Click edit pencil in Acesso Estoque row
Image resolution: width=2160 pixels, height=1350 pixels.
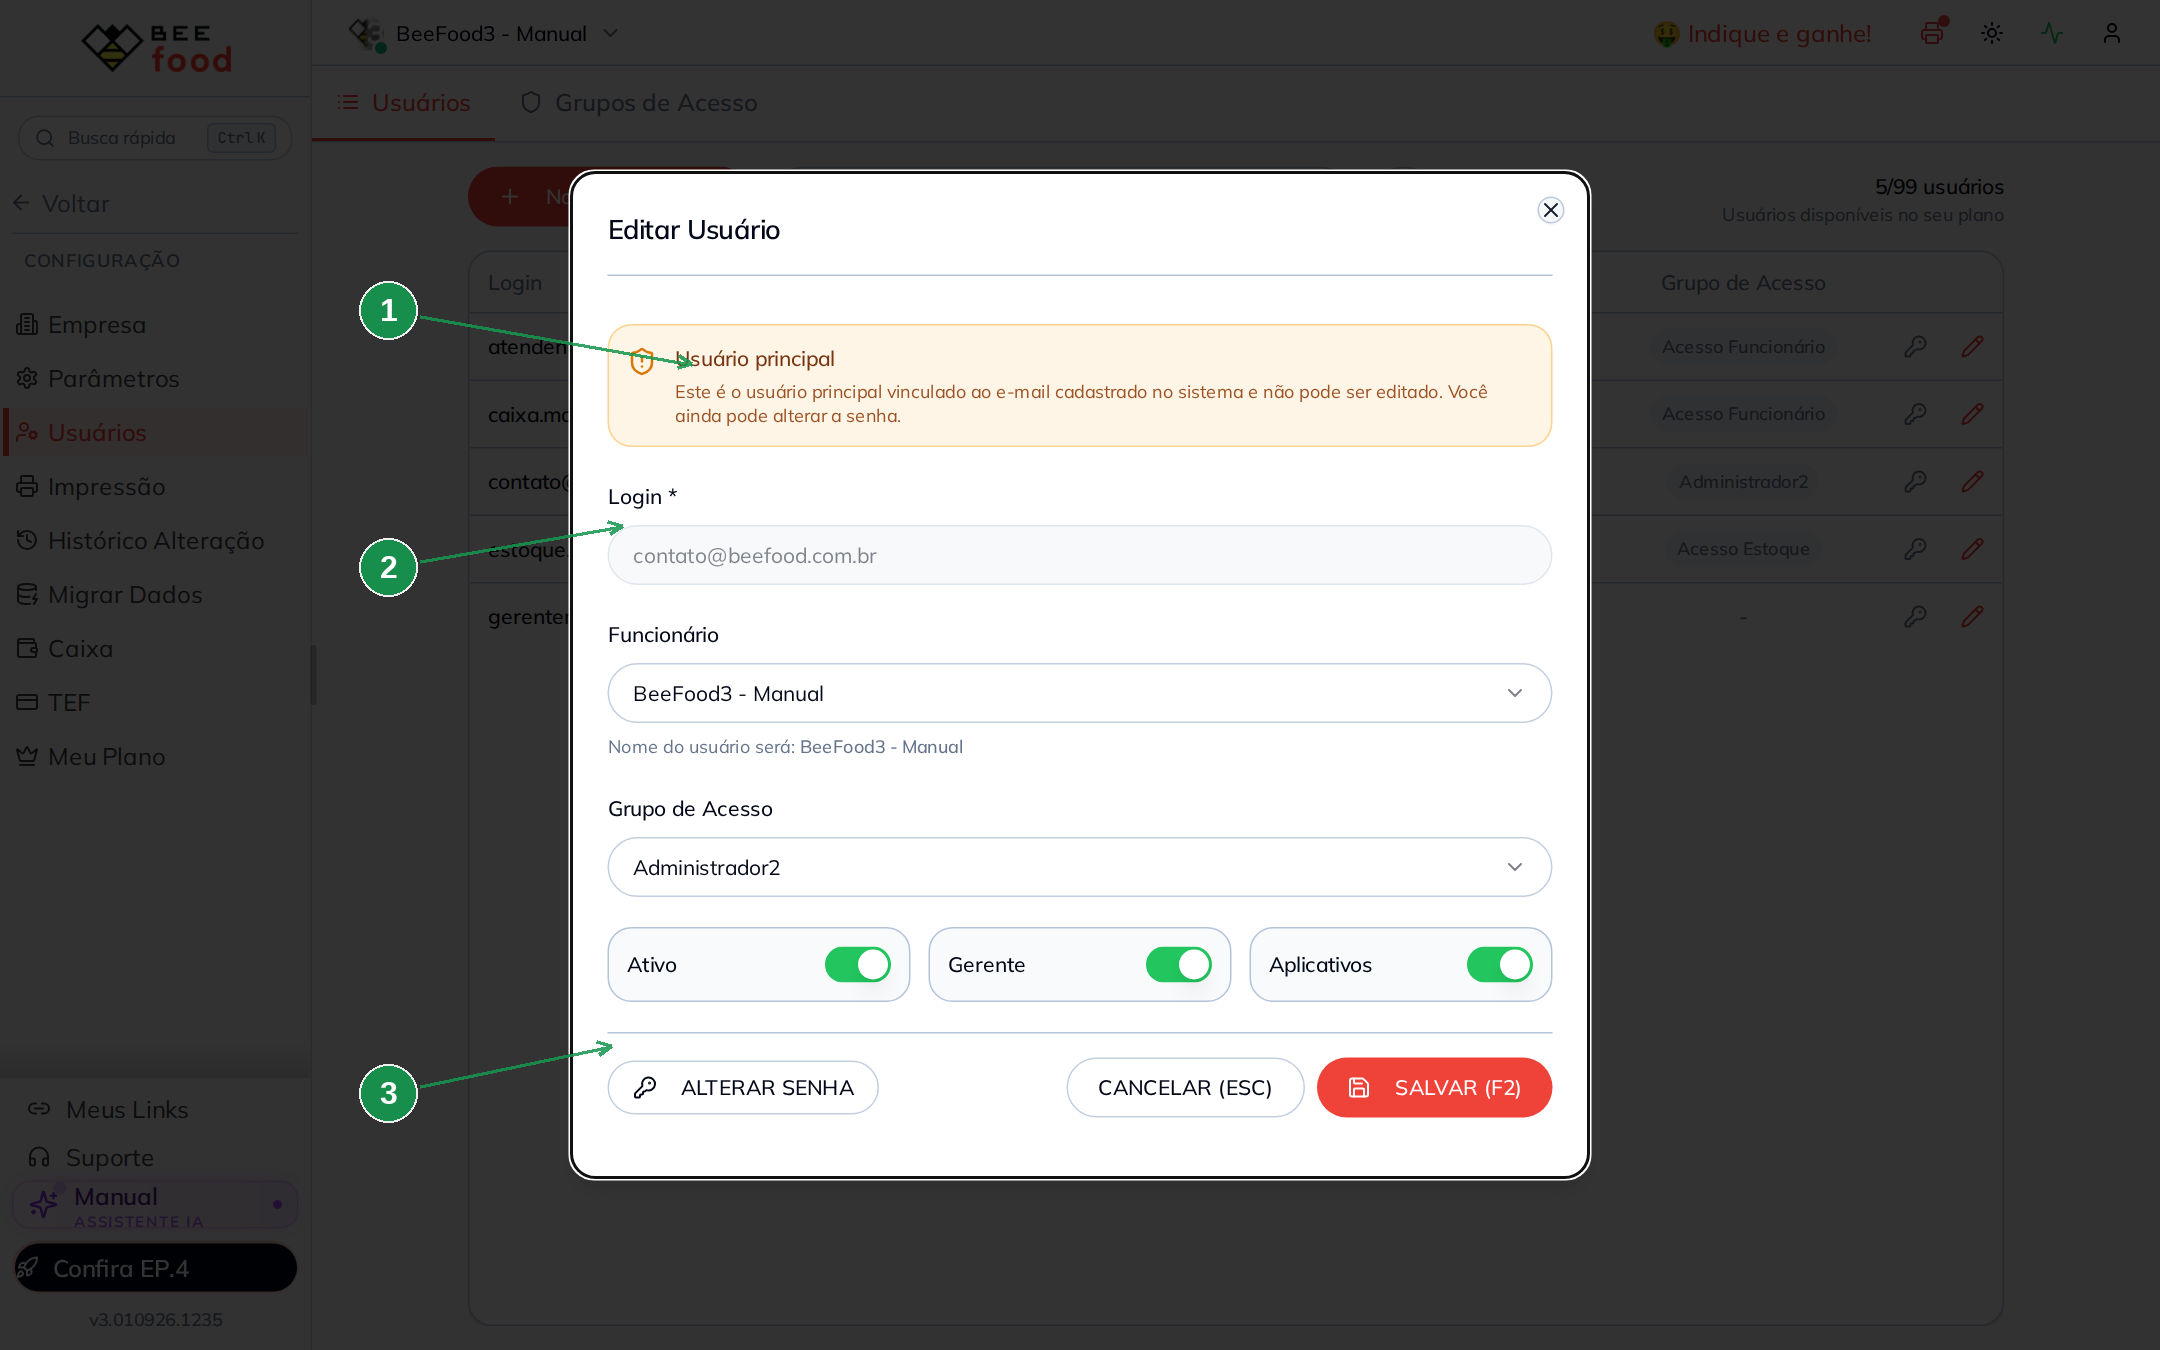1972,549
